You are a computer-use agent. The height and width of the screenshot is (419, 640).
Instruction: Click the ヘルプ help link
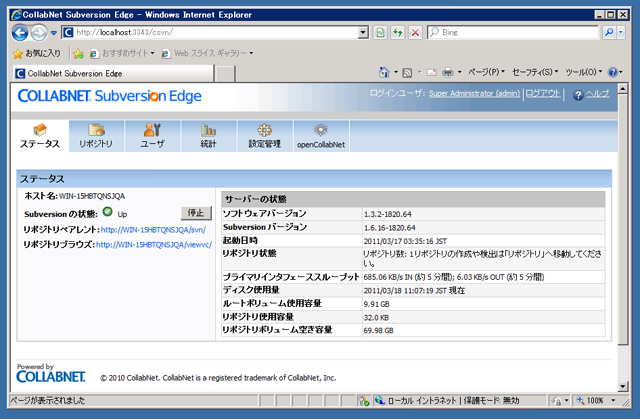pyautogui.click(x=598, y=93)
